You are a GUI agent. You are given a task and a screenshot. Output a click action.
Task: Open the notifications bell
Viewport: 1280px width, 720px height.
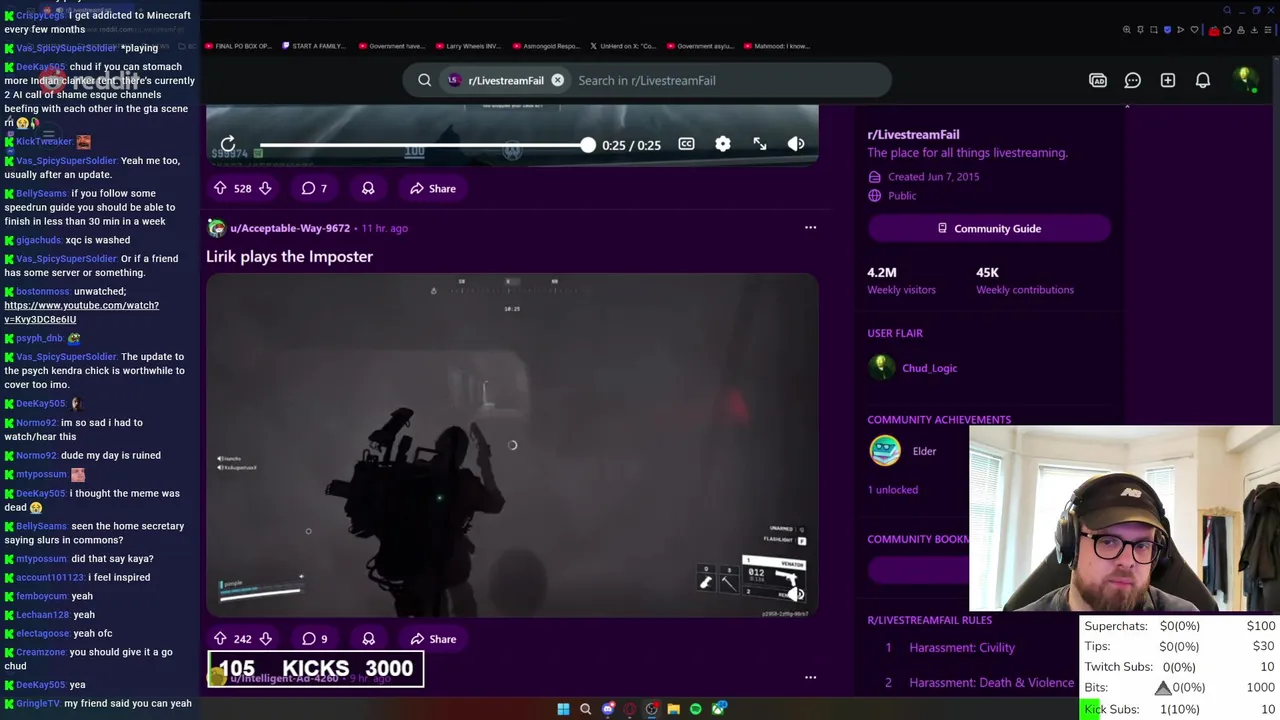pyautogui.click(x=1203, y=80)
